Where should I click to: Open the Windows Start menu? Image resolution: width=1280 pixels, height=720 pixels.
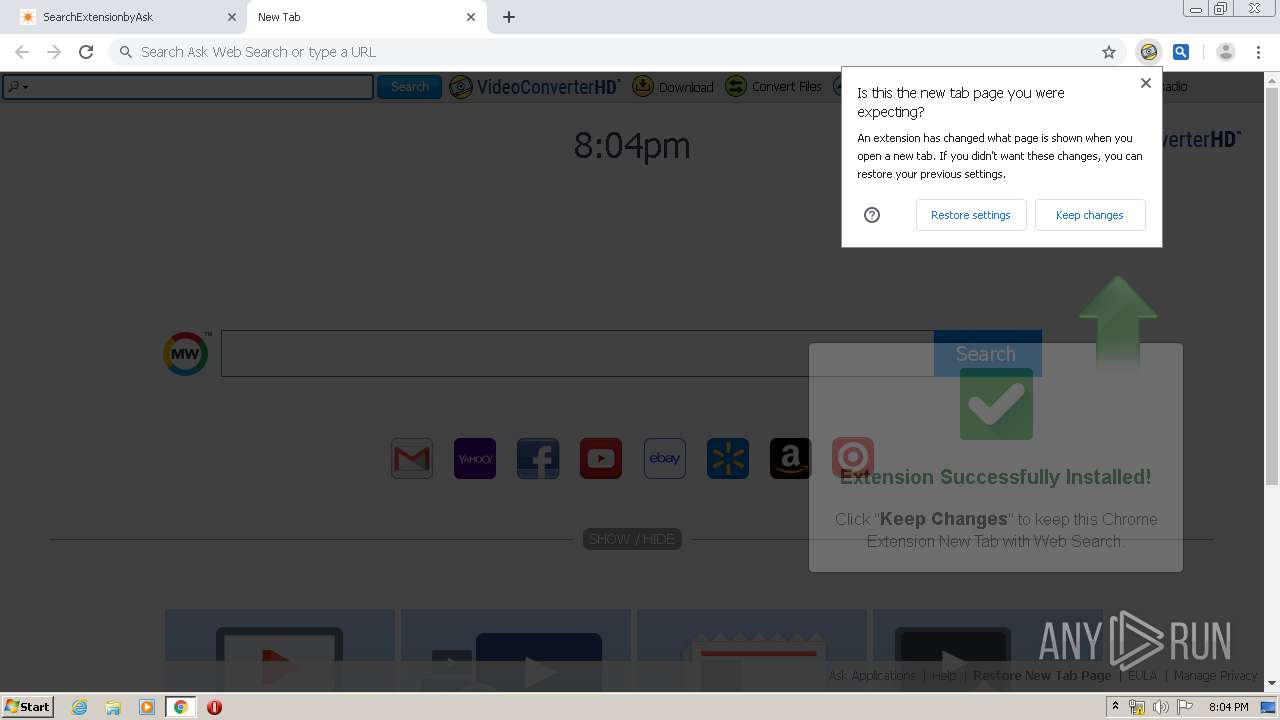[x=28, y=706]
